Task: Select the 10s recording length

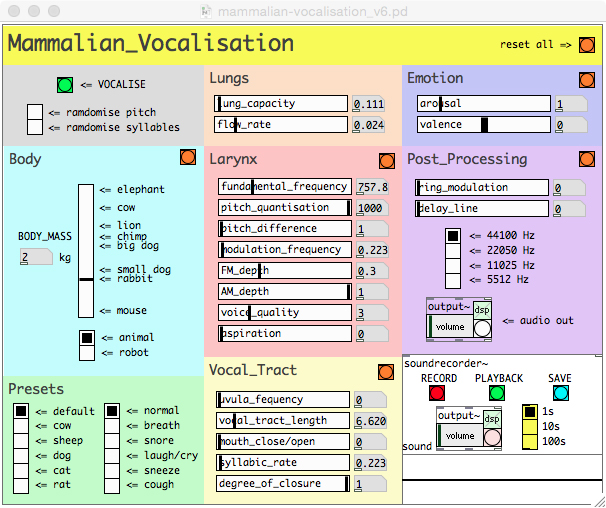Action: 530,426
